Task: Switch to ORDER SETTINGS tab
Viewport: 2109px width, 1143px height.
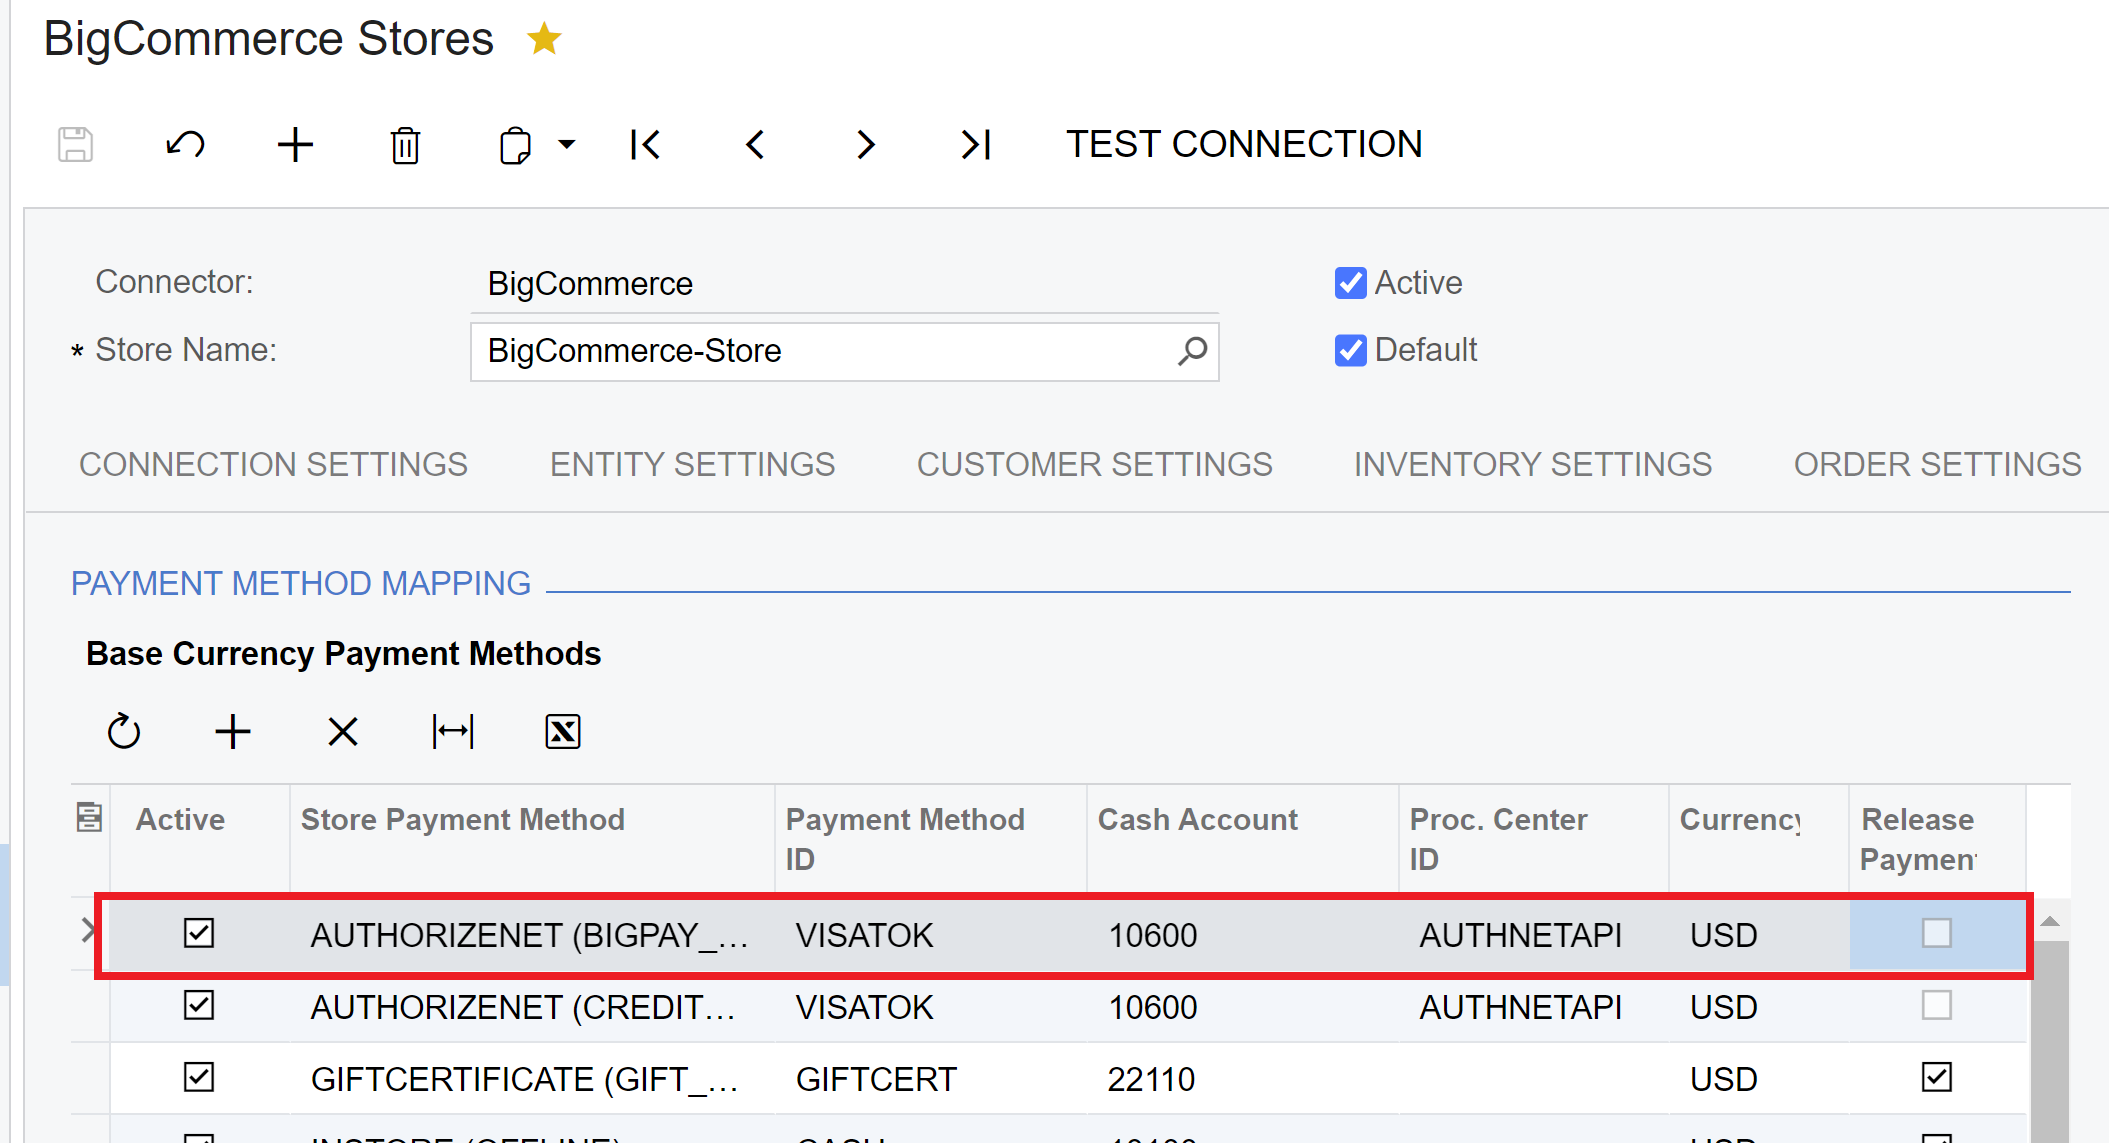Action: [x=1937, y=464]
